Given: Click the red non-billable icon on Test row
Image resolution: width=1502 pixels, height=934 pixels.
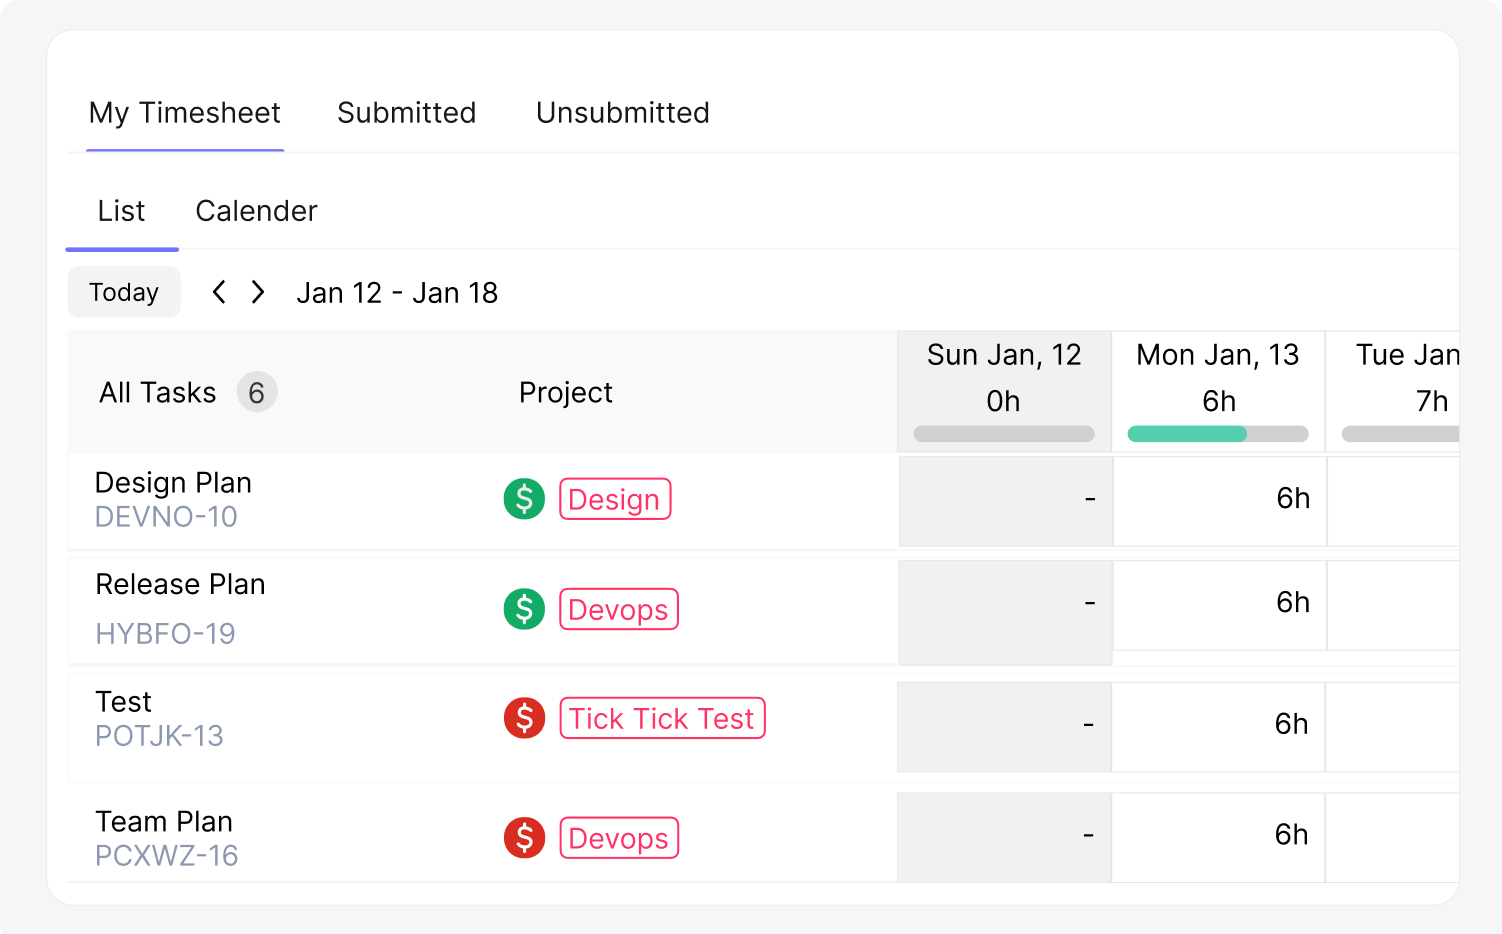Looking at the screenshot, I should coord(524,718).
